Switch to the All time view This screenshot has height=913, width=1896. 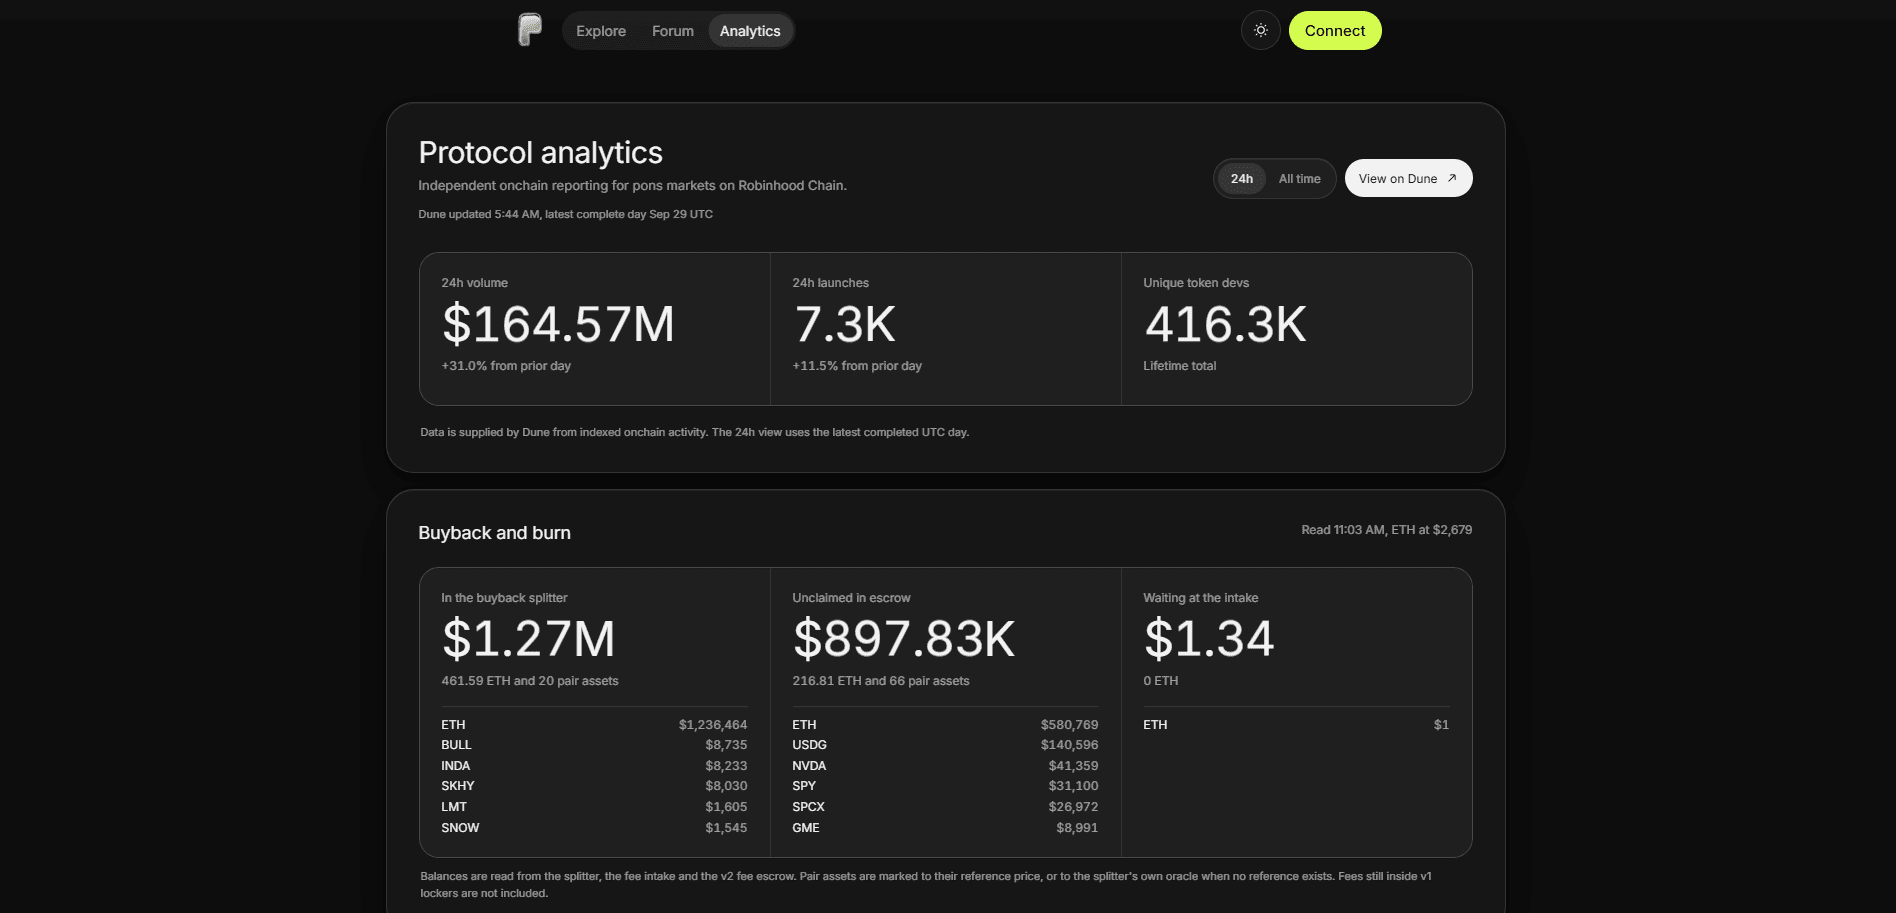point(1299,178)
